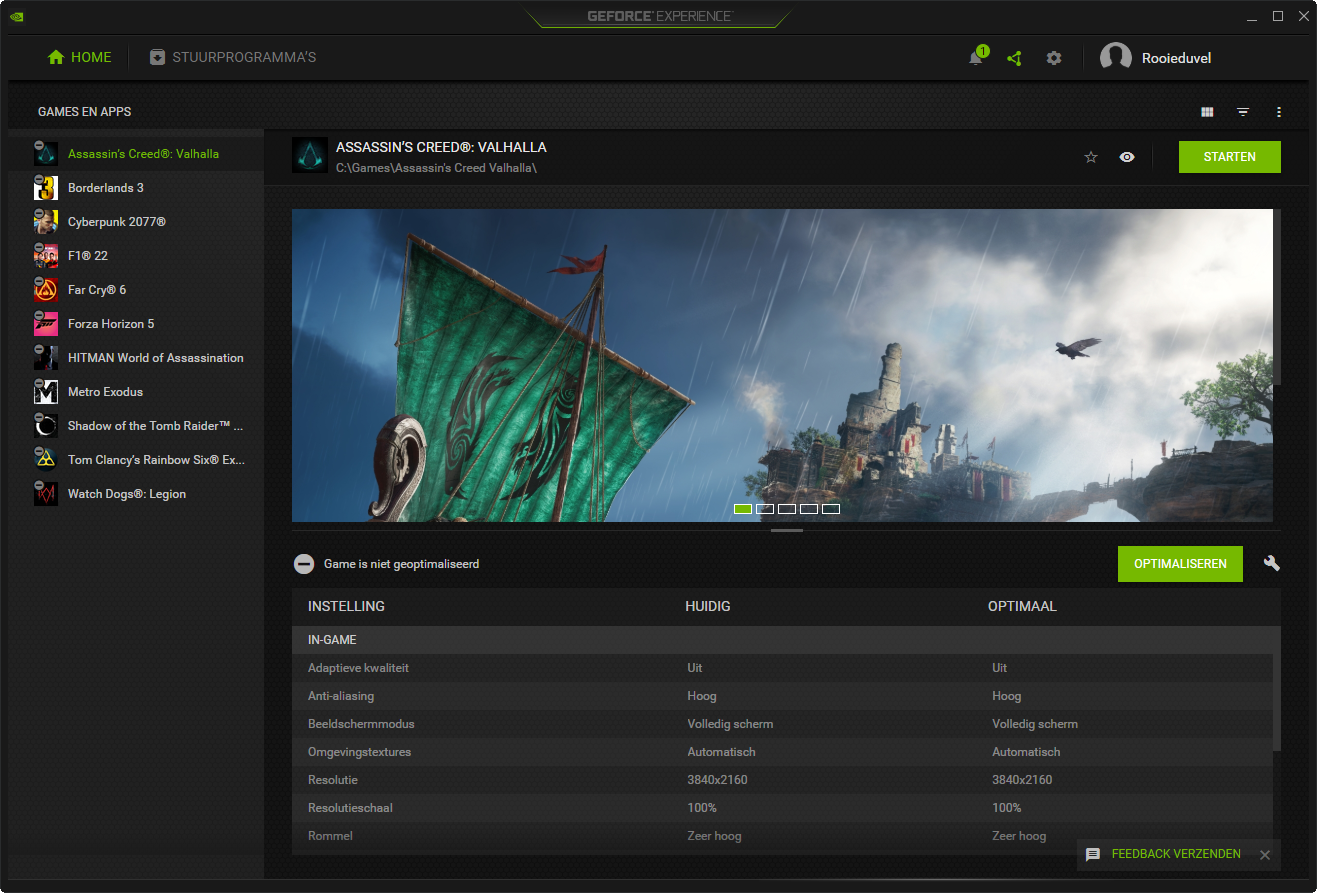Click the Anti-aliasing setting row
1317x893 pixels.
(782, 696)
